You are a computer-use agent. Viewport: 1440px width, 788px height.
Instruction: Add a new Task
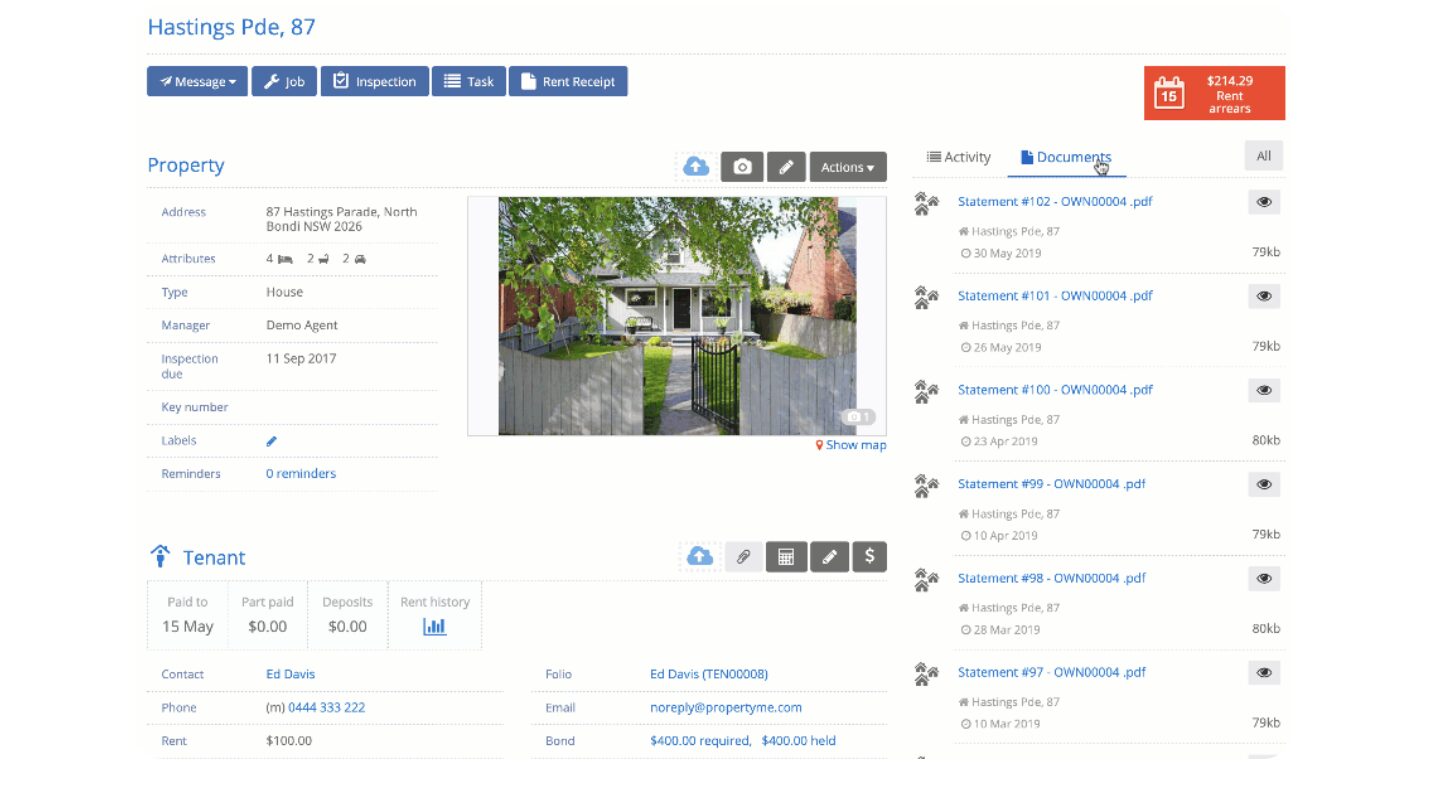pyautogui.click(x=468, y=82)
